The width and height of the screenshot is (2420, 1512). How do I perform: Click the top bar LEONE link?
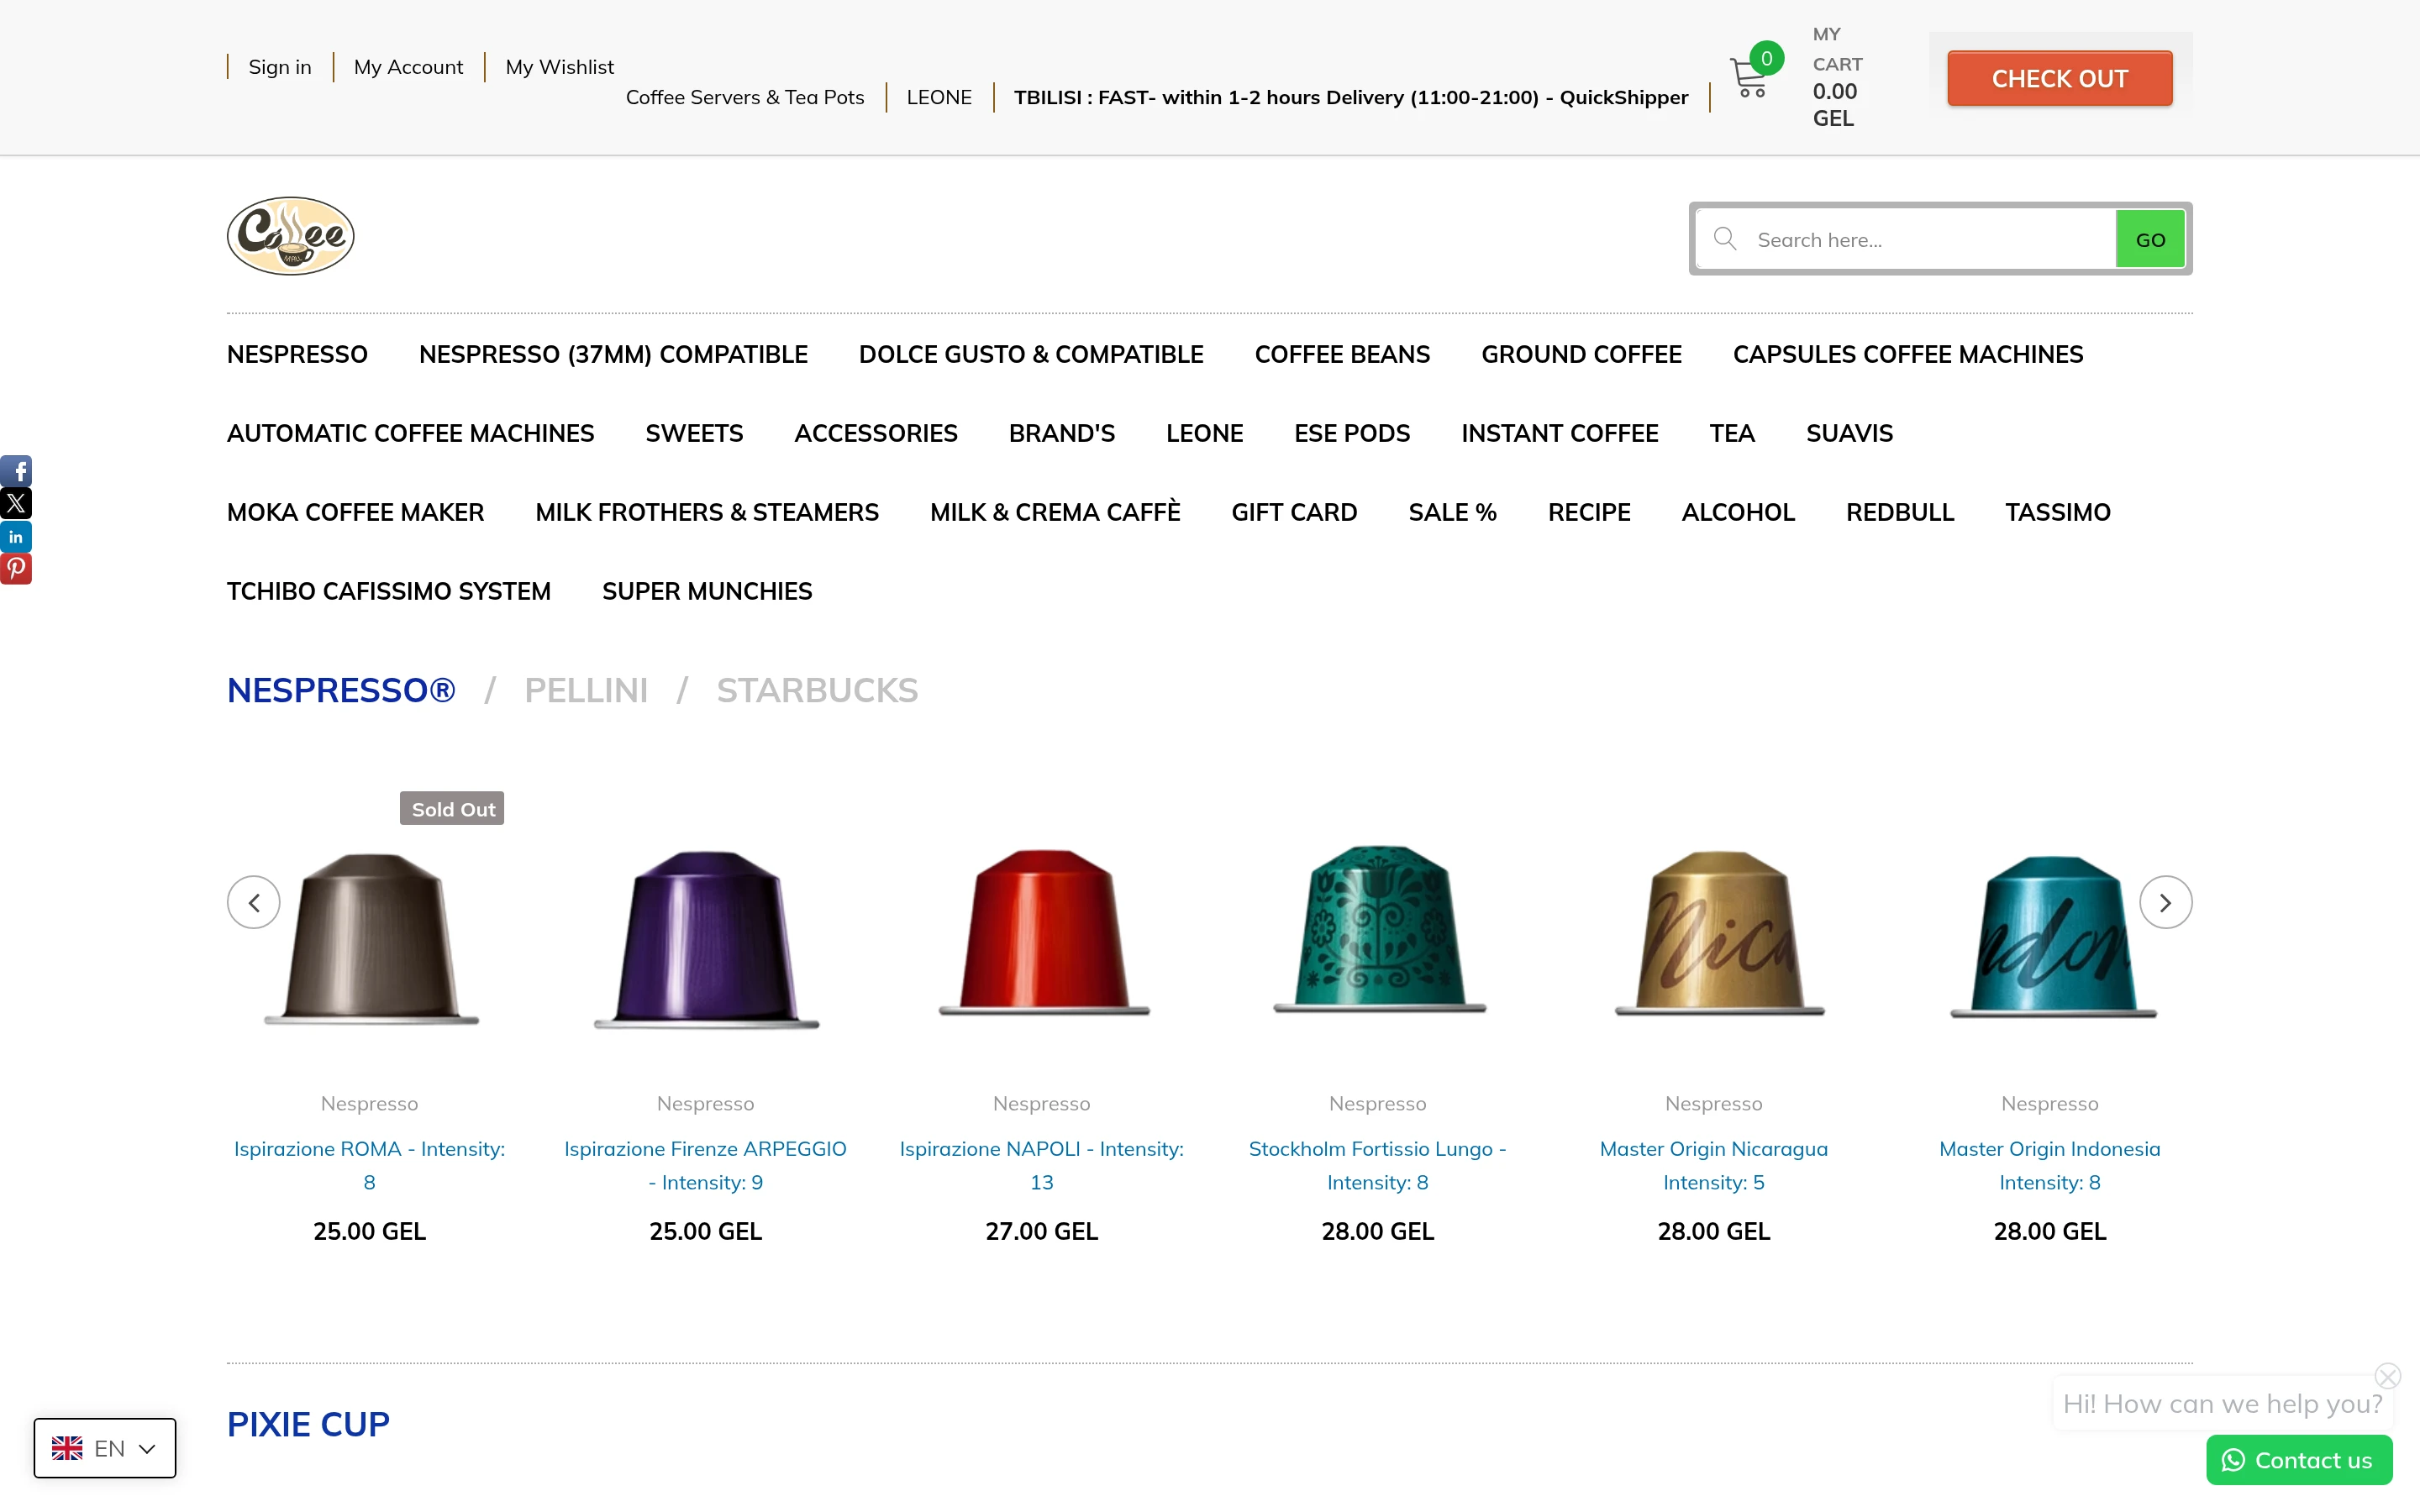click(939, 97)
